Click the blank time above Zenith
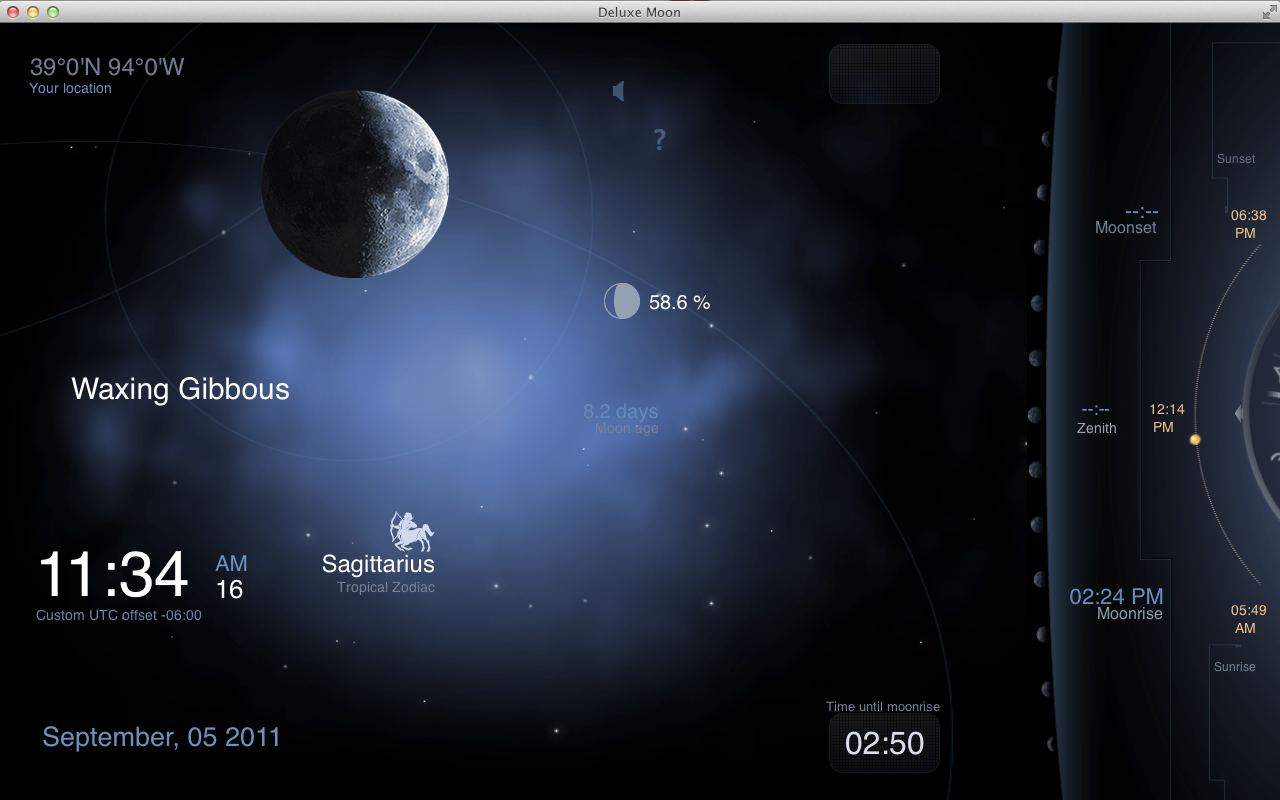The image size is (1280, 800). click(x=1096, y=410)
